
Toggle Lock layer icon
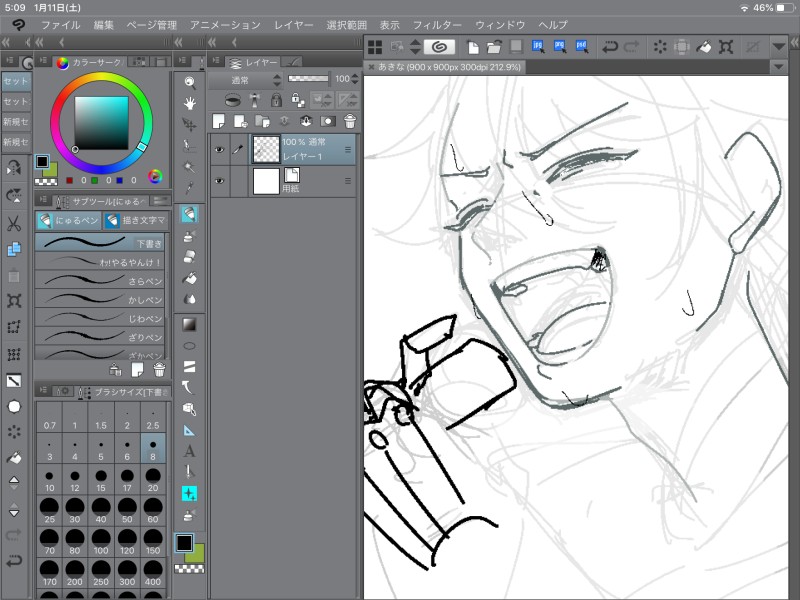[276, 99]
